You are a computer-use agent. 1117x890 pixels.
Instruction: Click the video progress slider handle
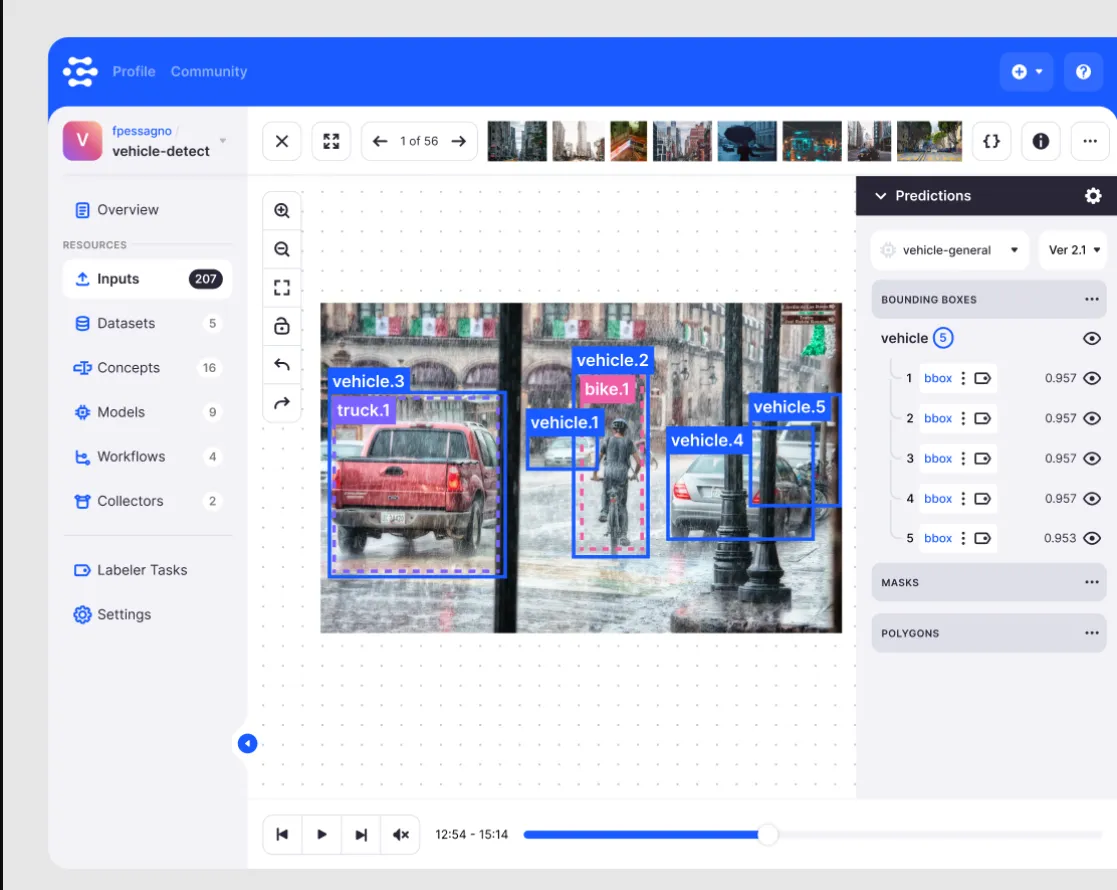click(x=767, y=834)
